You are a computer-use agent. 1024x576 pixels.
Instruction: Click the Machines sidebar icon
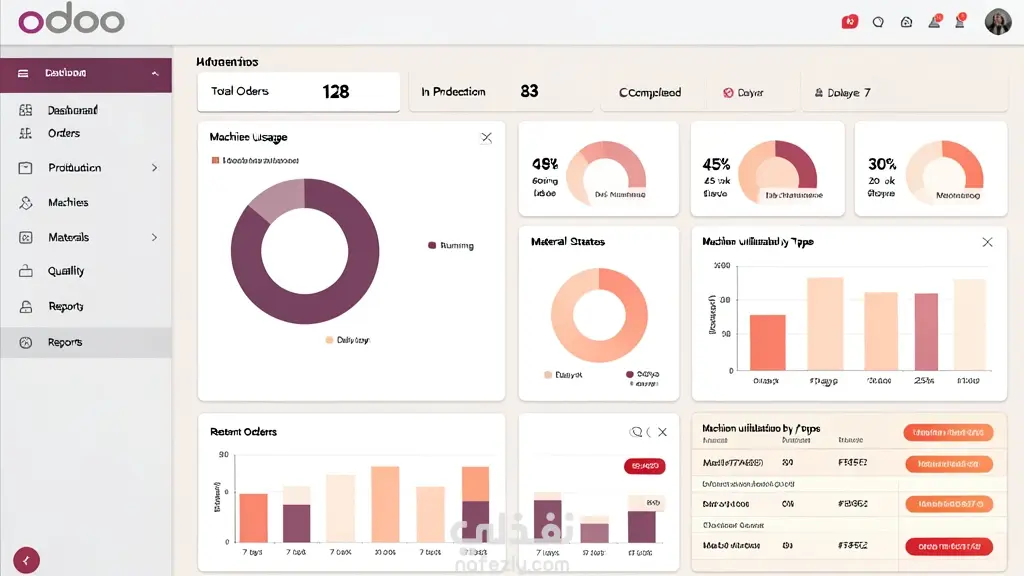pos(25,203)
